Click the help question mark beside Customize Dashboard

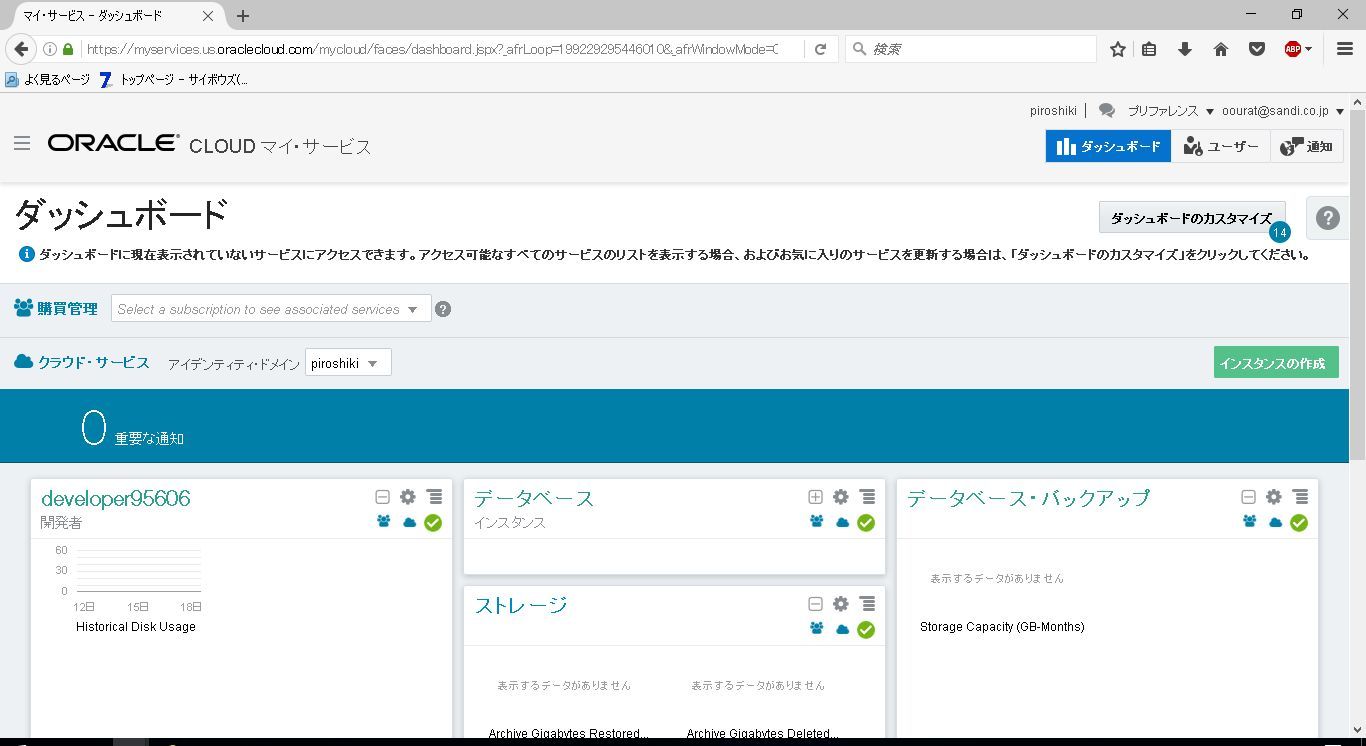(1327, 218)
